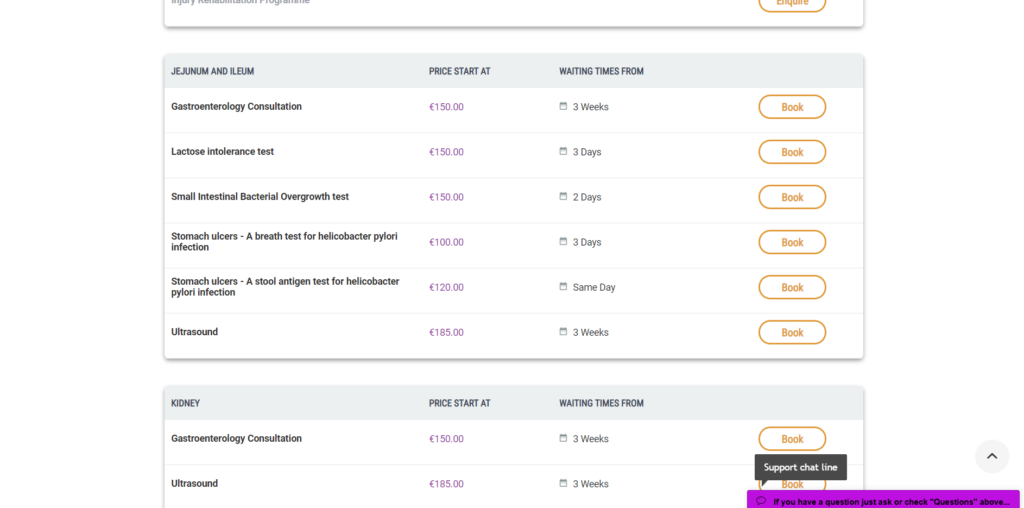Click Ultrasound in Jejunum and Ileum table

(x=195, y=332)
